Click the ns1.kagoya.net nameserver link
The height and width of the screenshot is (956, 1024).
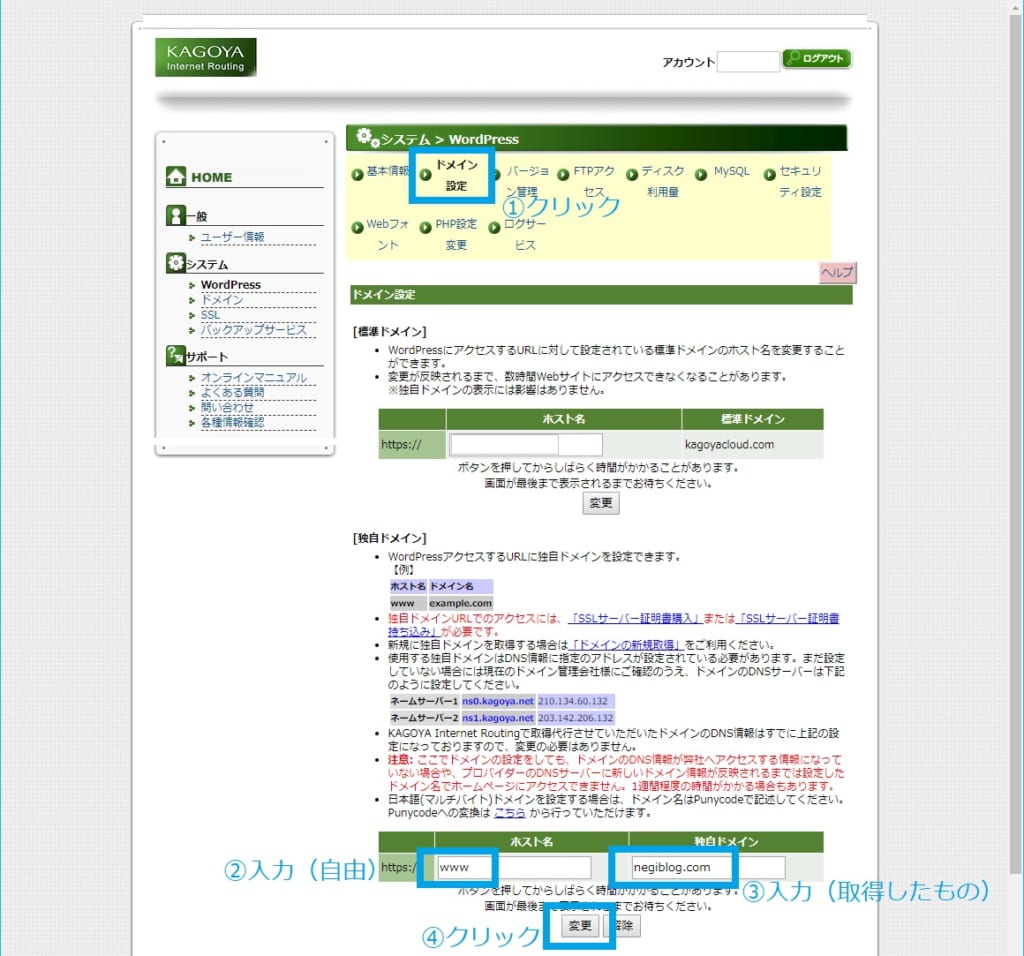click(x=498, y=718)
